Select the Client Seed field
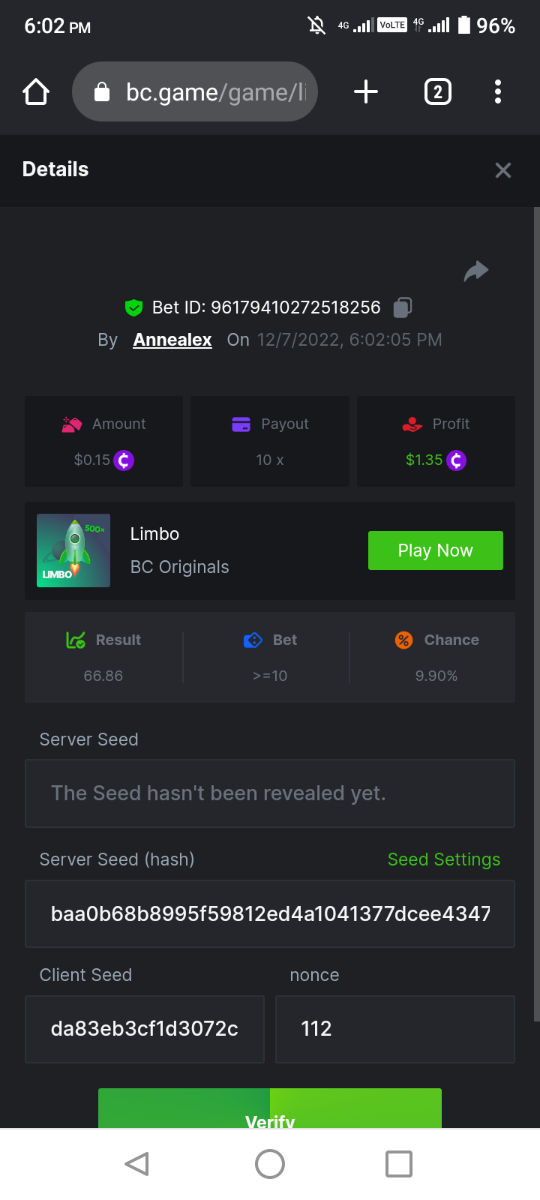Screen dimensions: 540x1200 click(x=145, y=1029)
